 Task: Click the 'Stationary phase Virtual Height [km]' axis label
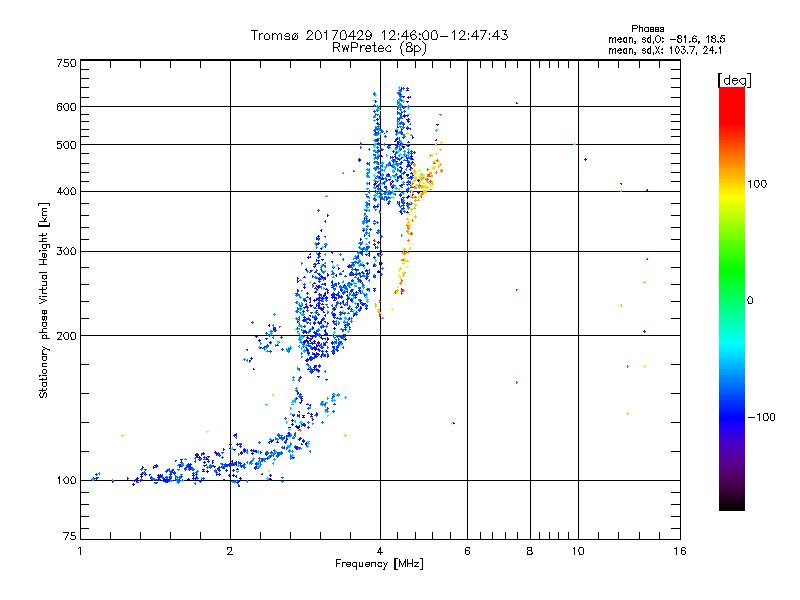(x=44, y=301)
